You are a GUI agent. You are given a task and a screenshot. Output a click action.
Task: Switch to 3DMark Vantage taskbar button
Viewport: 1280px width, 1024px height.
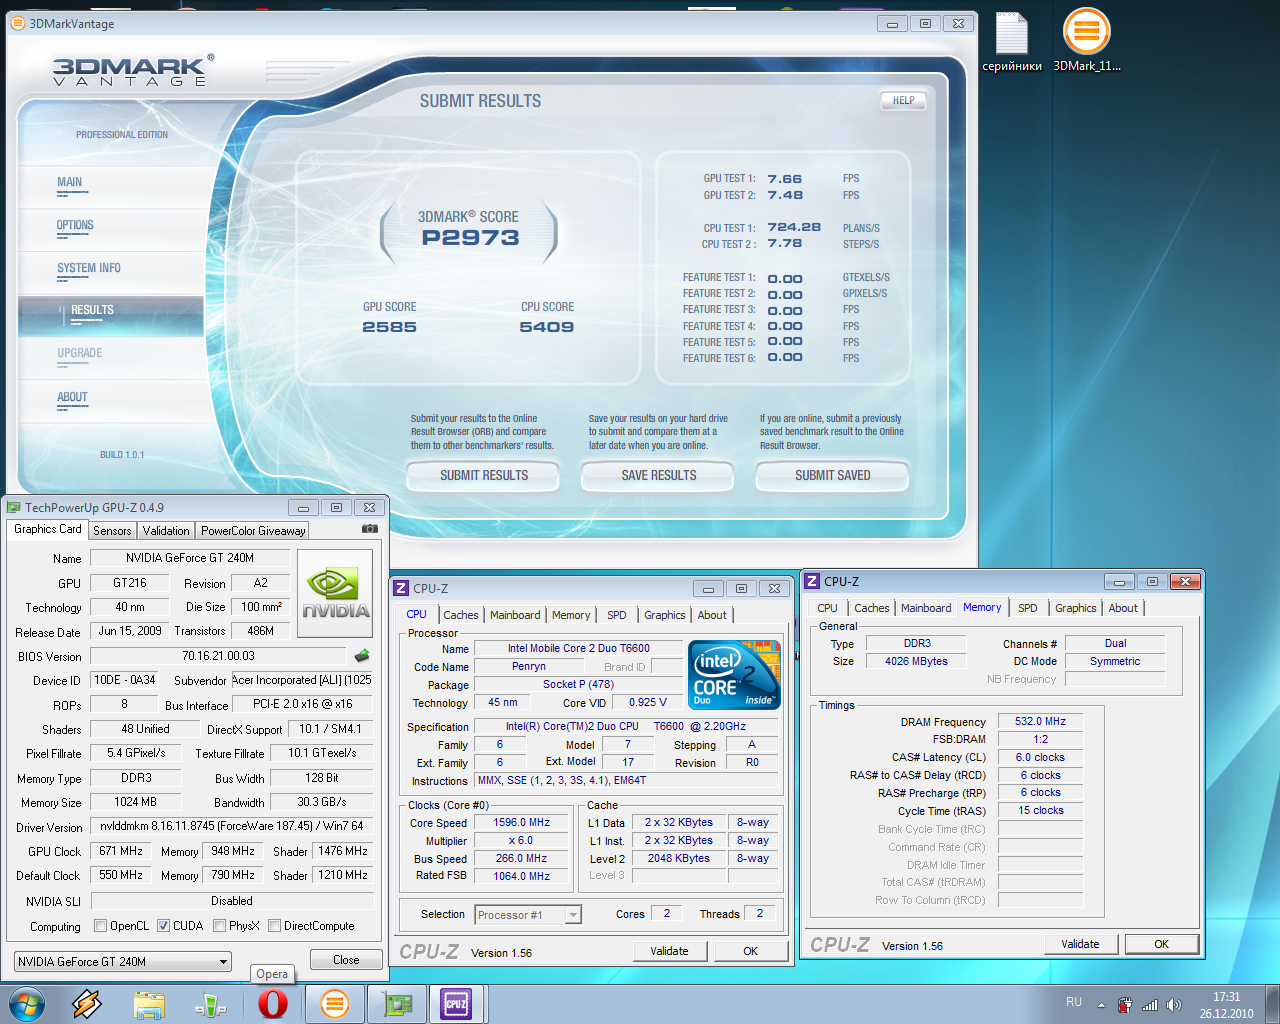coord(334,1004)
